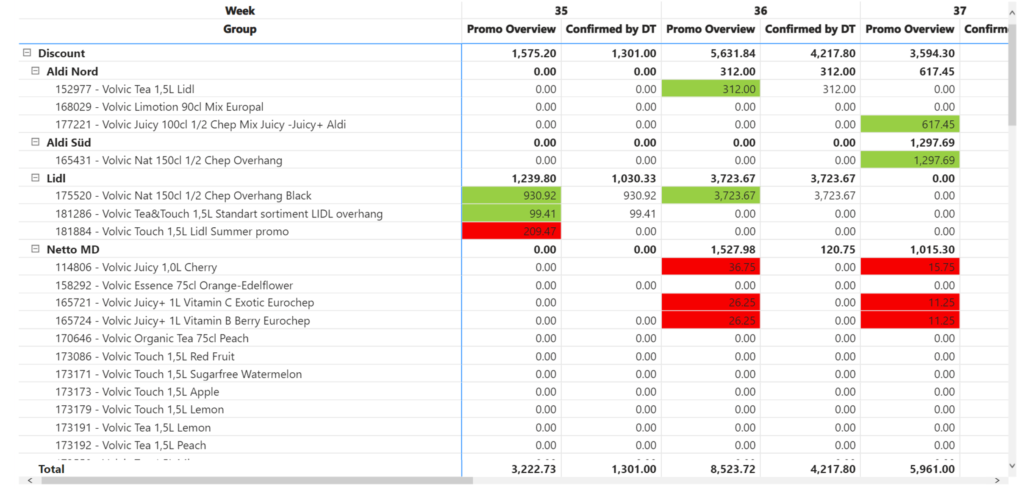
Task: Click the horizontal scrollbar right arrow
Action: click(x=997, y=480)
